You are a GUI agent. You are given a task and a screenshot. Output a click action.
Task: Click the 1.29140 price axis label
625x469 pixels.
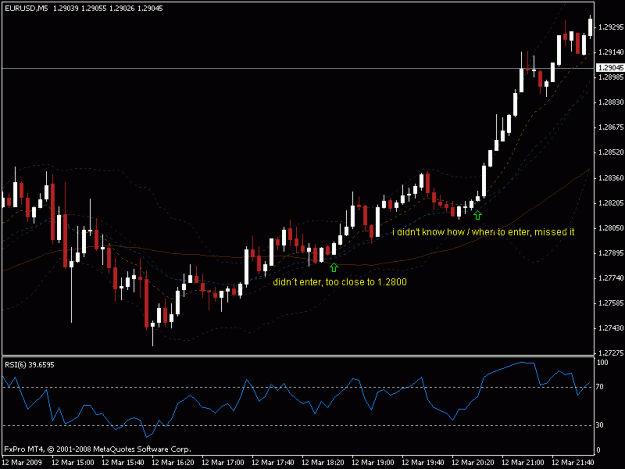tap(611, 52)
